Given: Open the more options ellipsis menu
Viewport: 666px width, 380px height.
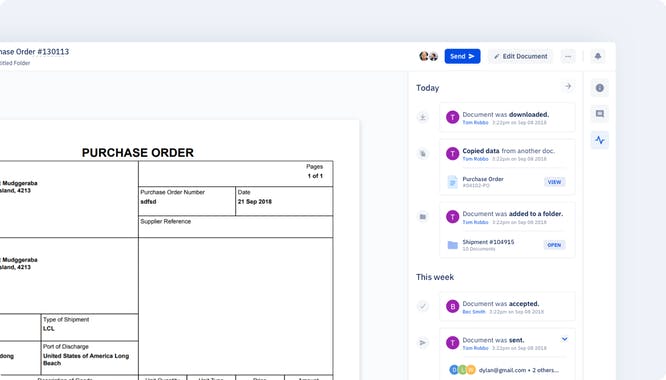Looking at the screenshot, I should (568, 56).
